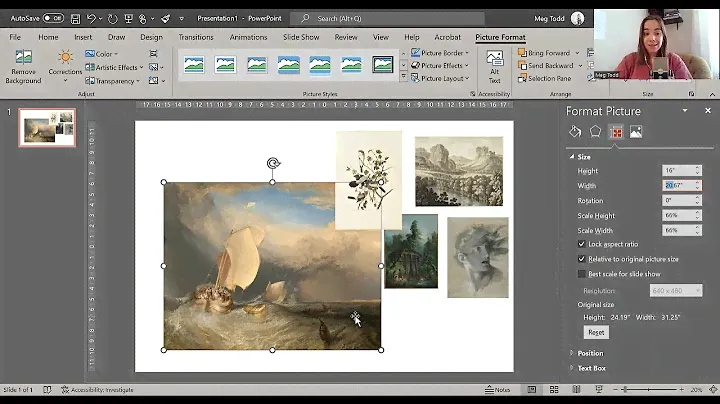Uncheck Relative to original picture size
720x404 pixels.
click(x=582, y=259)
